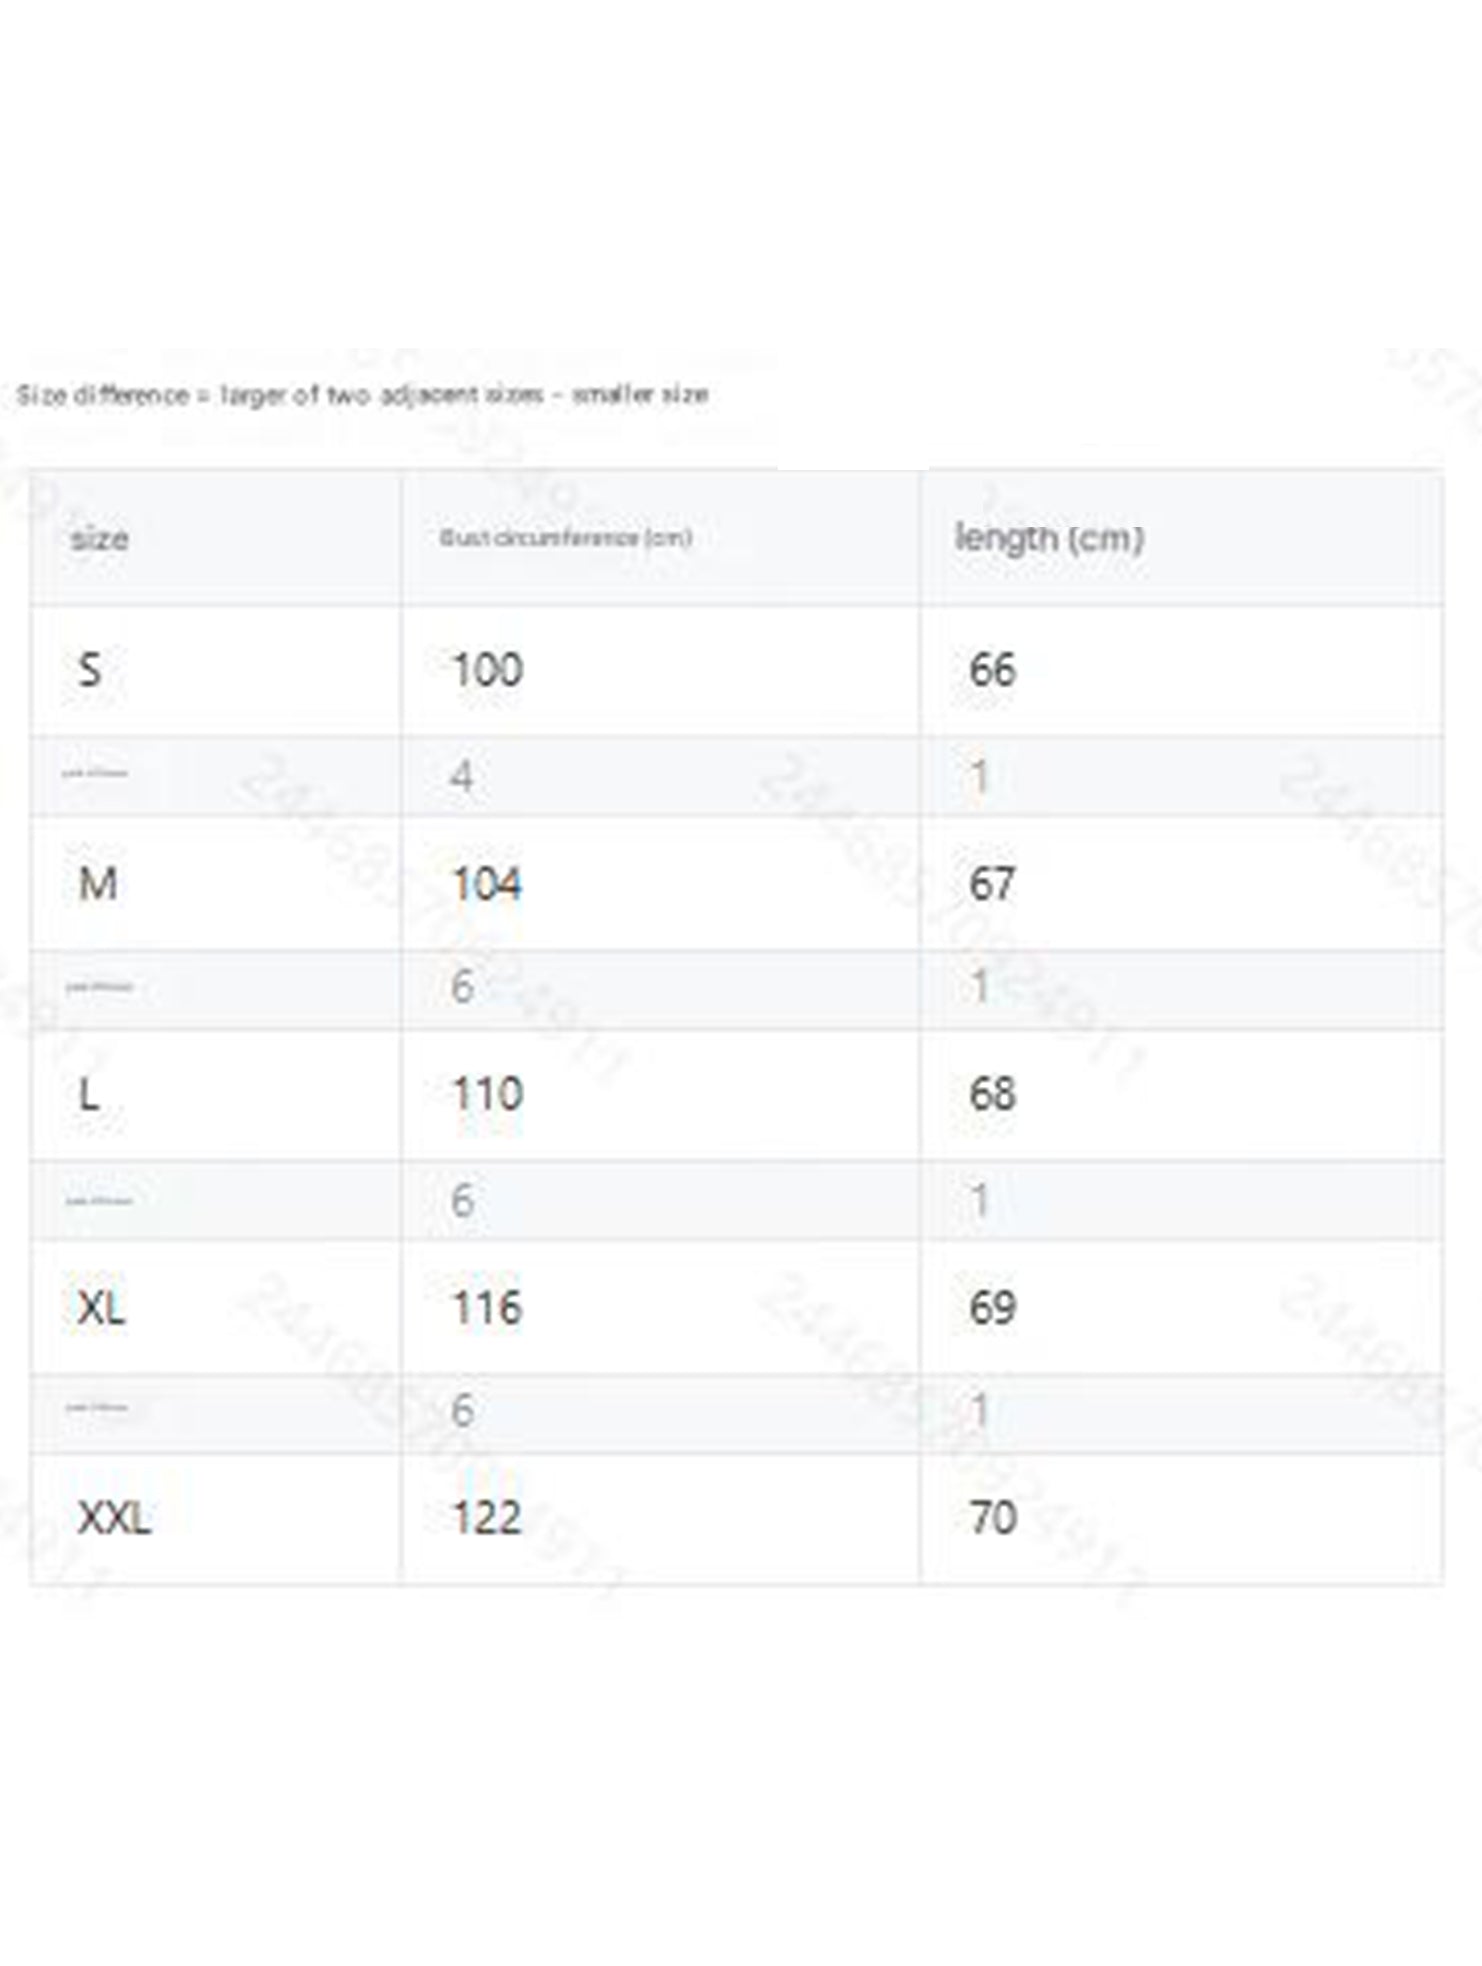Screen dimensions: 1482x1966
Task: Click length value 70 for size XXL
Action: point(992,1518)
